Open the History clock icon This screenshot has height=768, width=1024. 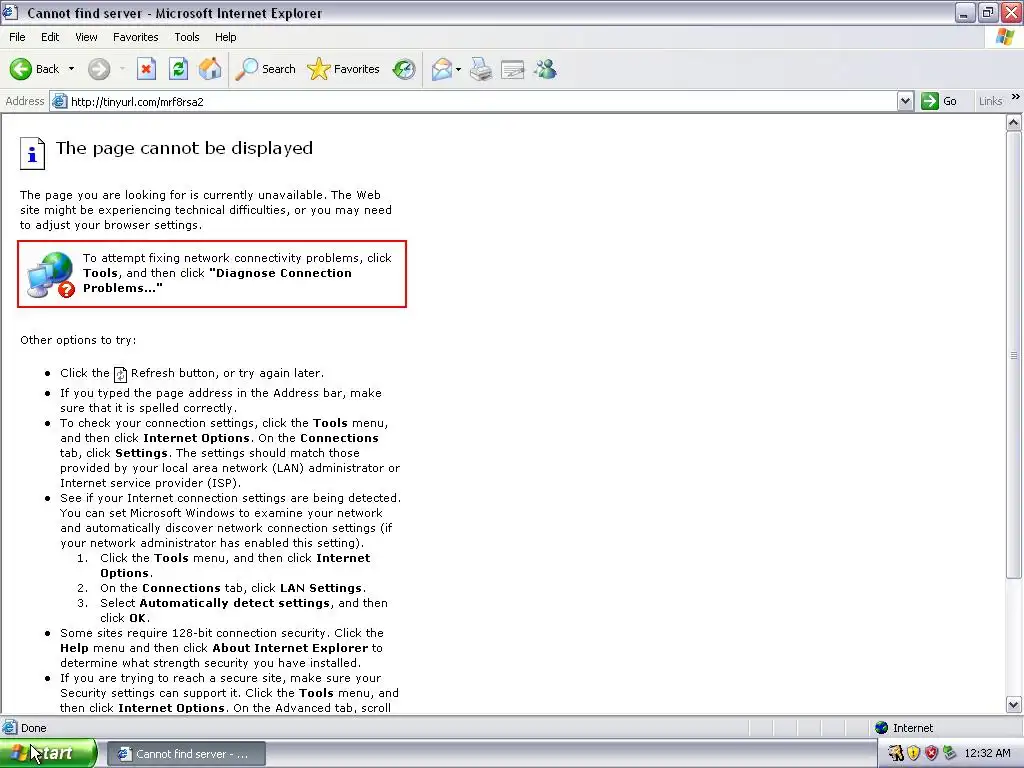(404, 69)
